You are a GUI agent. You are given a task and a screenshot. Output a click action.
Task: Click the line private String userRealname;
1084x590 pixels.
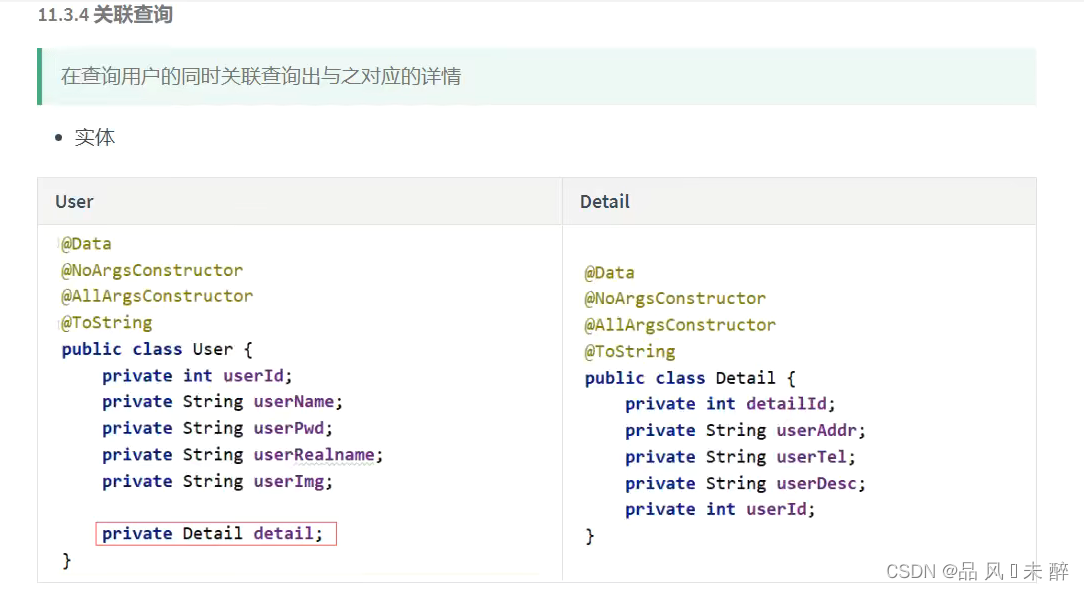242,454
